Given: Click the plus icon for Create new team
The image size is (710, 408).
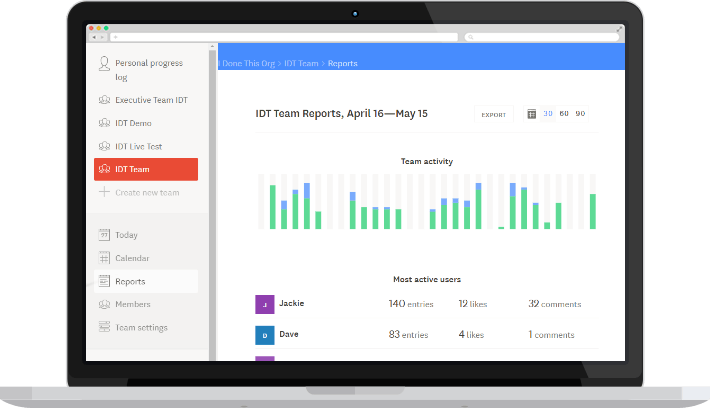Looking at the screenshot, I should point(104,192).
